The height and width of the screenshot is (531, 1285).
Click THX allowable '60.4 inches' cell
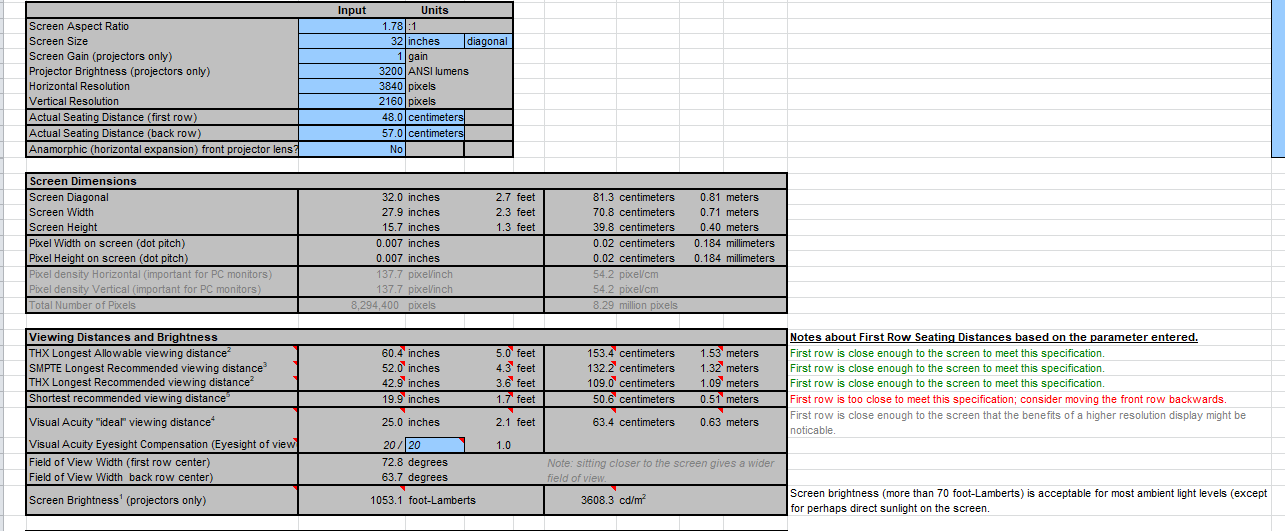411,353
